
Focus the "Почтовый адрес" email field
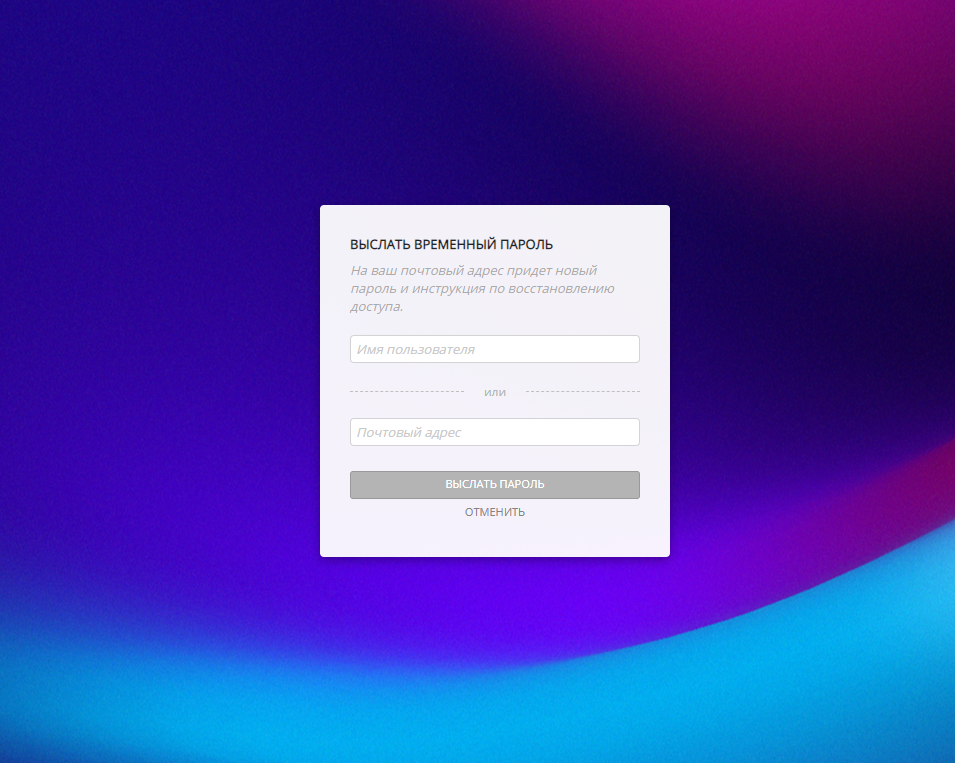(x=494, y=432)
